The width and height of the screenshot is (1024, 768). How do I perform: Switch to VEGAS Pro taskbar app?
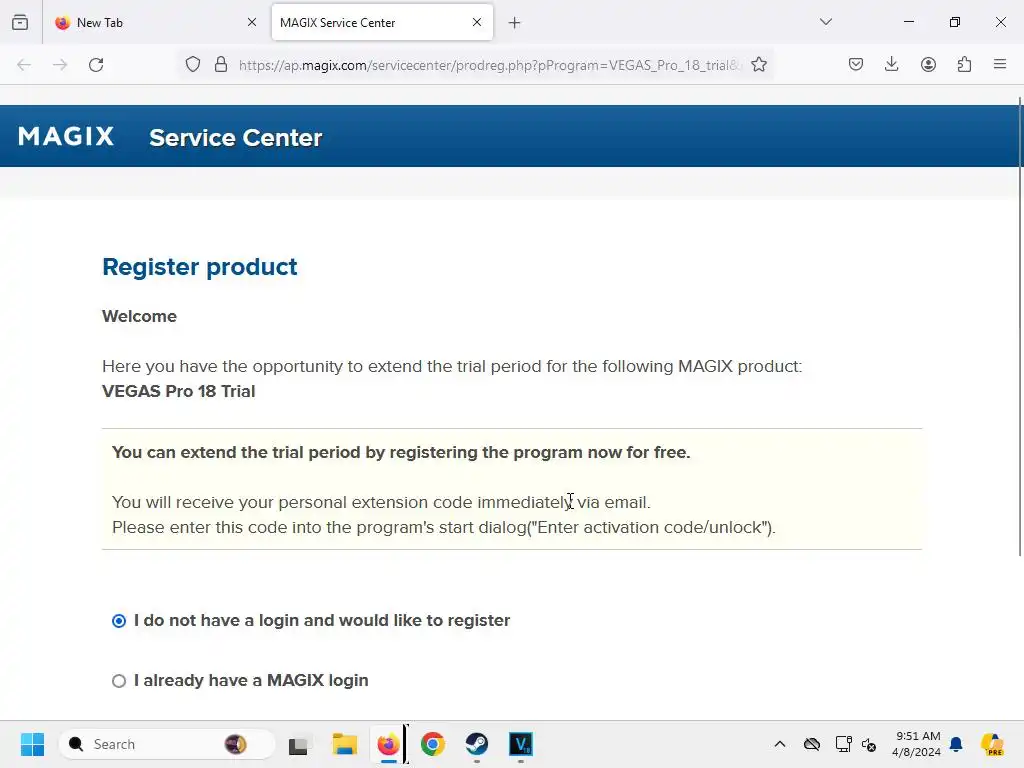pos(520,744)
